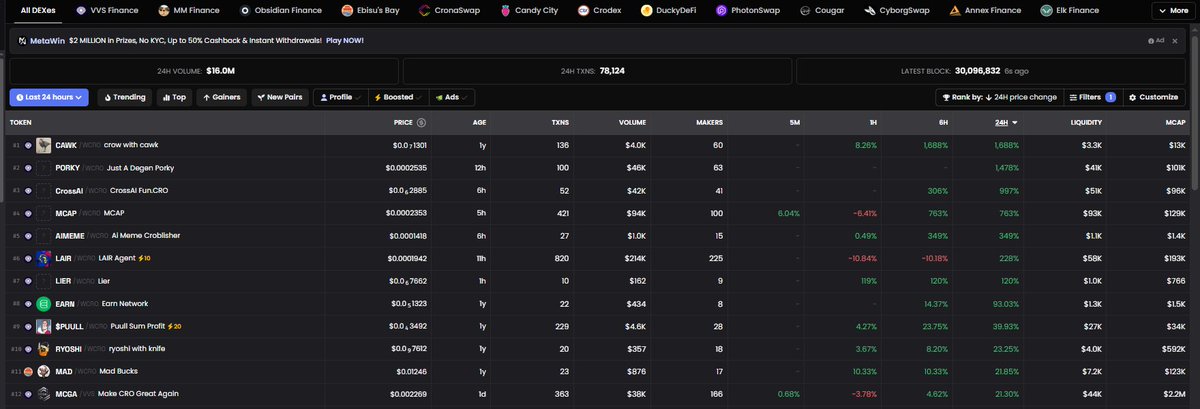Click the Play NOW! ad link
The image size is (1200, 409).
tap(345, 40)
